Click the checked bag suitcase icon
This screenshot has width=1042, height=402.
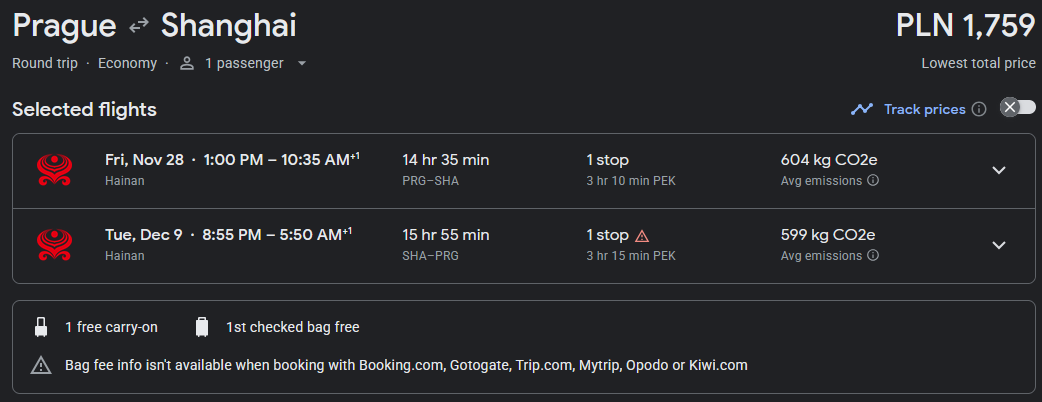point(202,327)
